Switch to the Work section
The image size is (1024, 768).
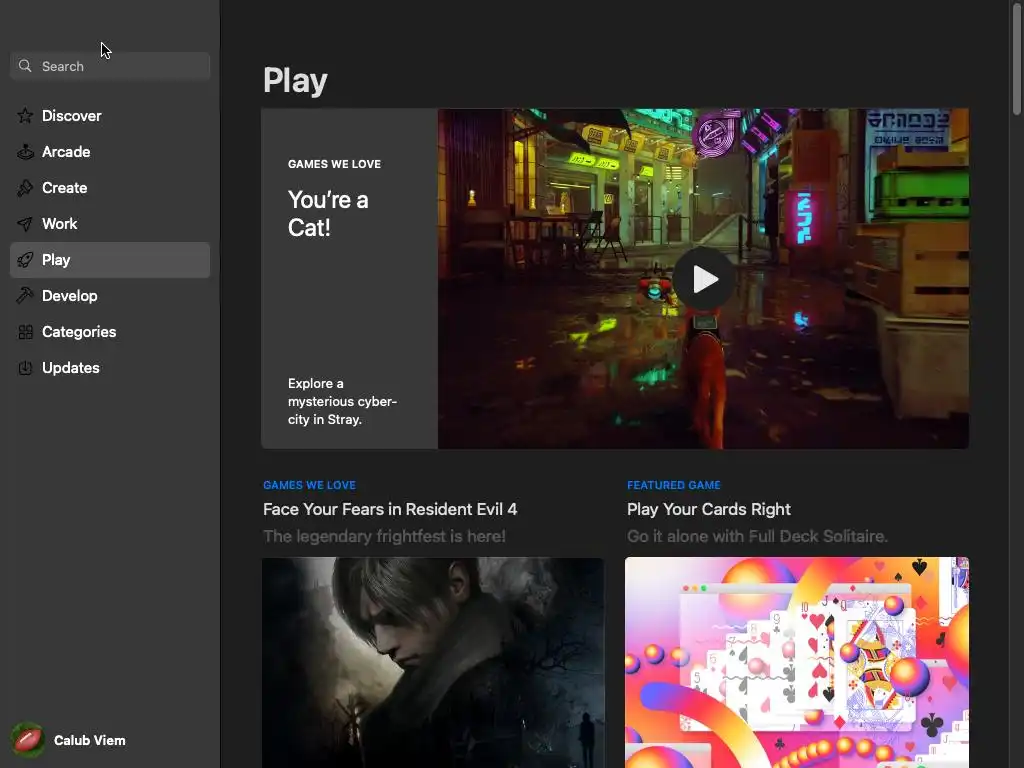click(x=110, y=224)
